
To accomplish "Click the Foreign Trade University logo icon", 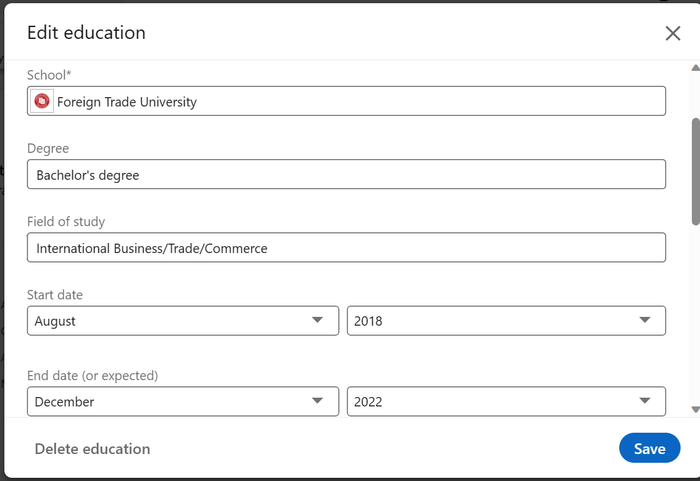I will (x=42, y=101).
